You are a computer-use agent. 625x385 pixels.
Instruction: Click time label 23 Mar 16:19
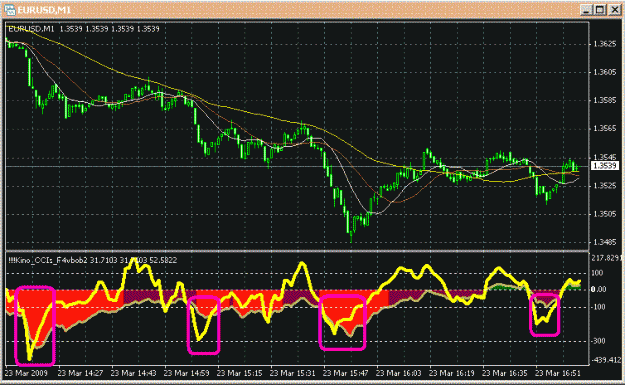coord(452,373)
